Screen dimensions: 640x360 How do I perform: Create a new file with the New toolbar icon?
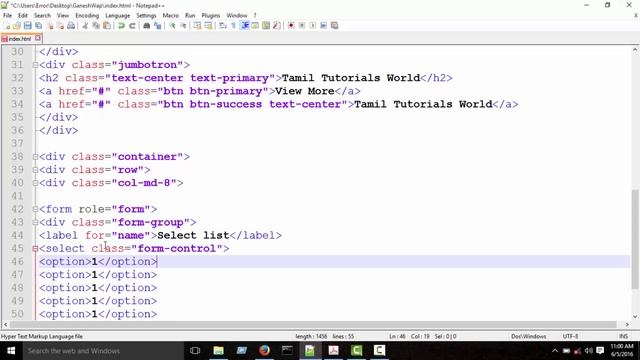click(7, 26)
